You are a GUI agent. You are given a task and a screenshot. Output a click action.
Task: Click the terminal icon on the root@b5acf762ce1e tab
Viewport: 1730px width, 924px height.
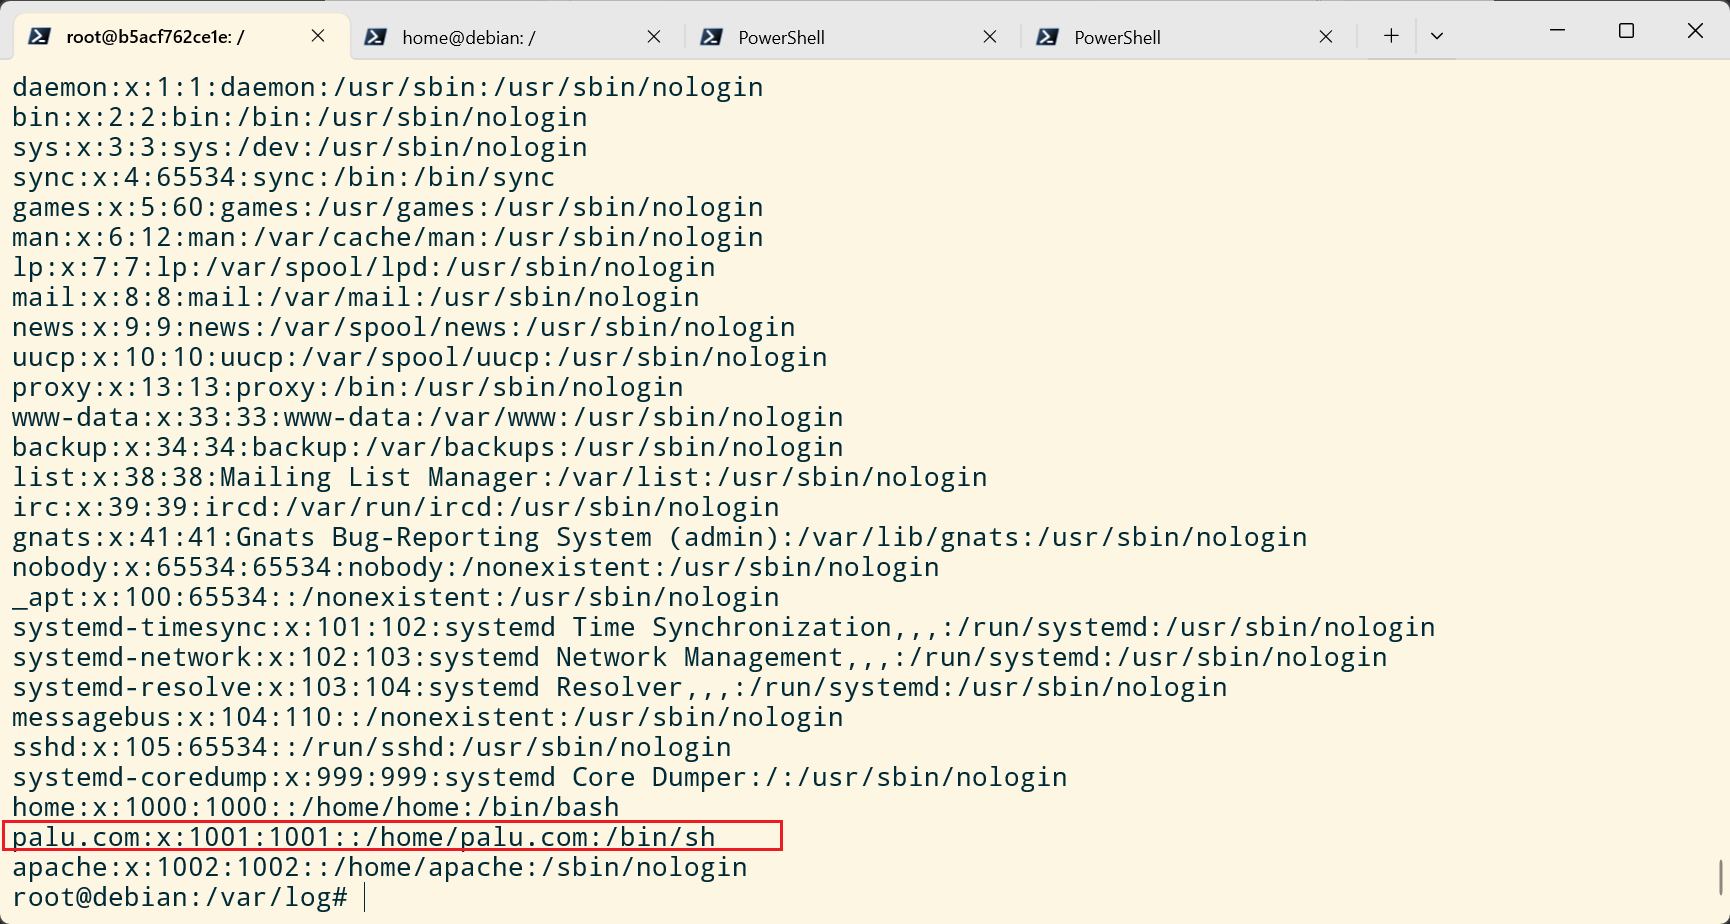[x=40, y=37]
